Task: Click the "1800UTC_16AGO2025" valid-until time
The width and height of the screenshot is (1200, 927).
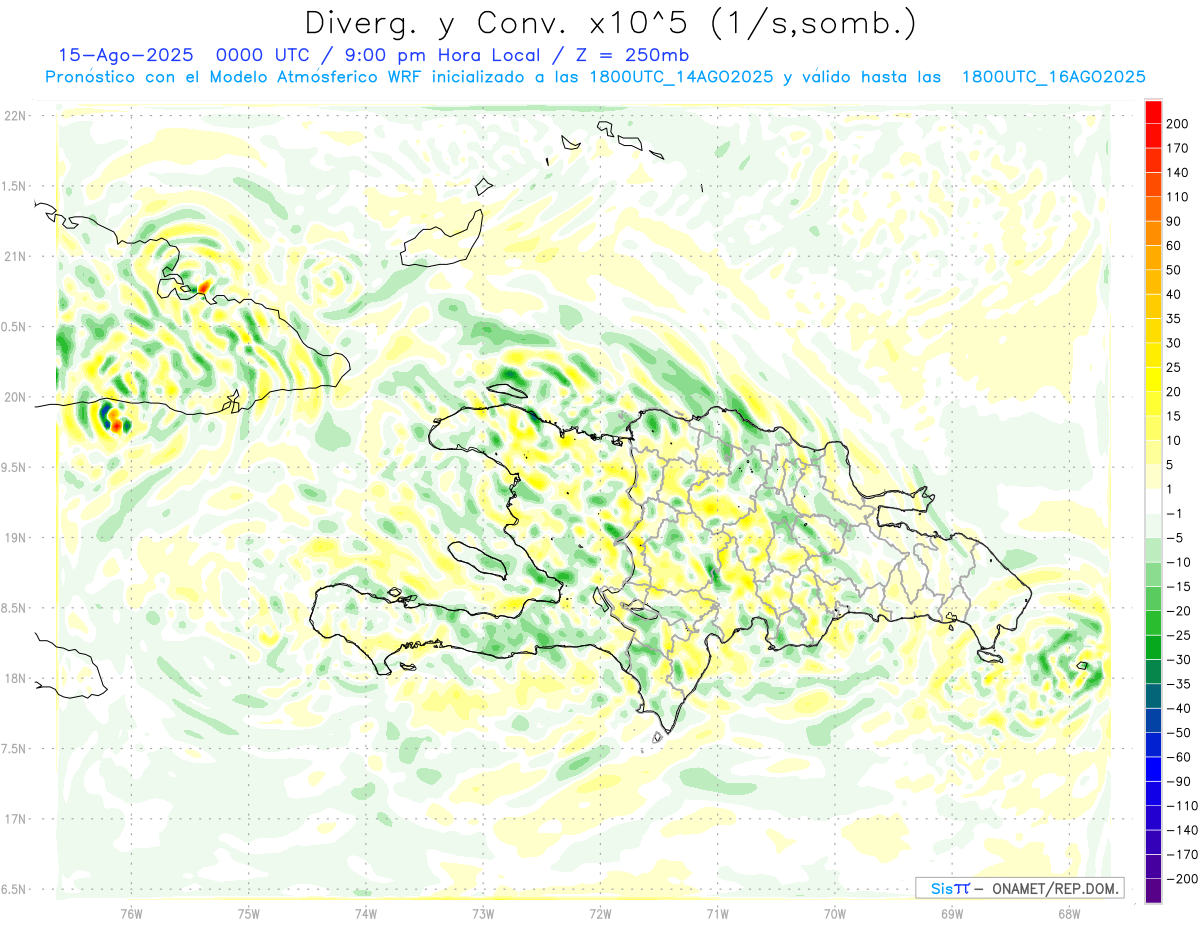Action: coord(1053,77)
